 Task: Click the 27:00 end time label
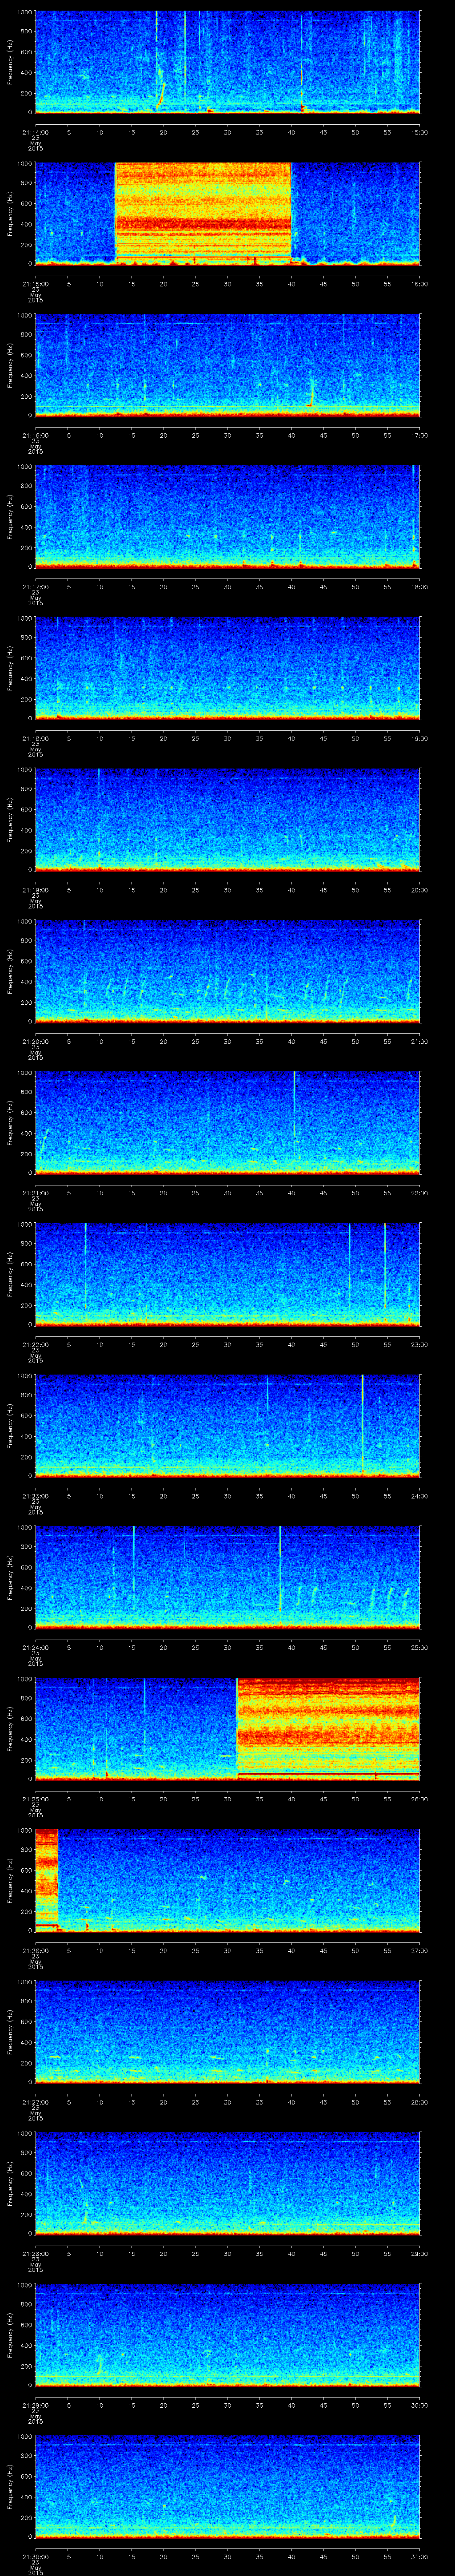[419, 1951]
